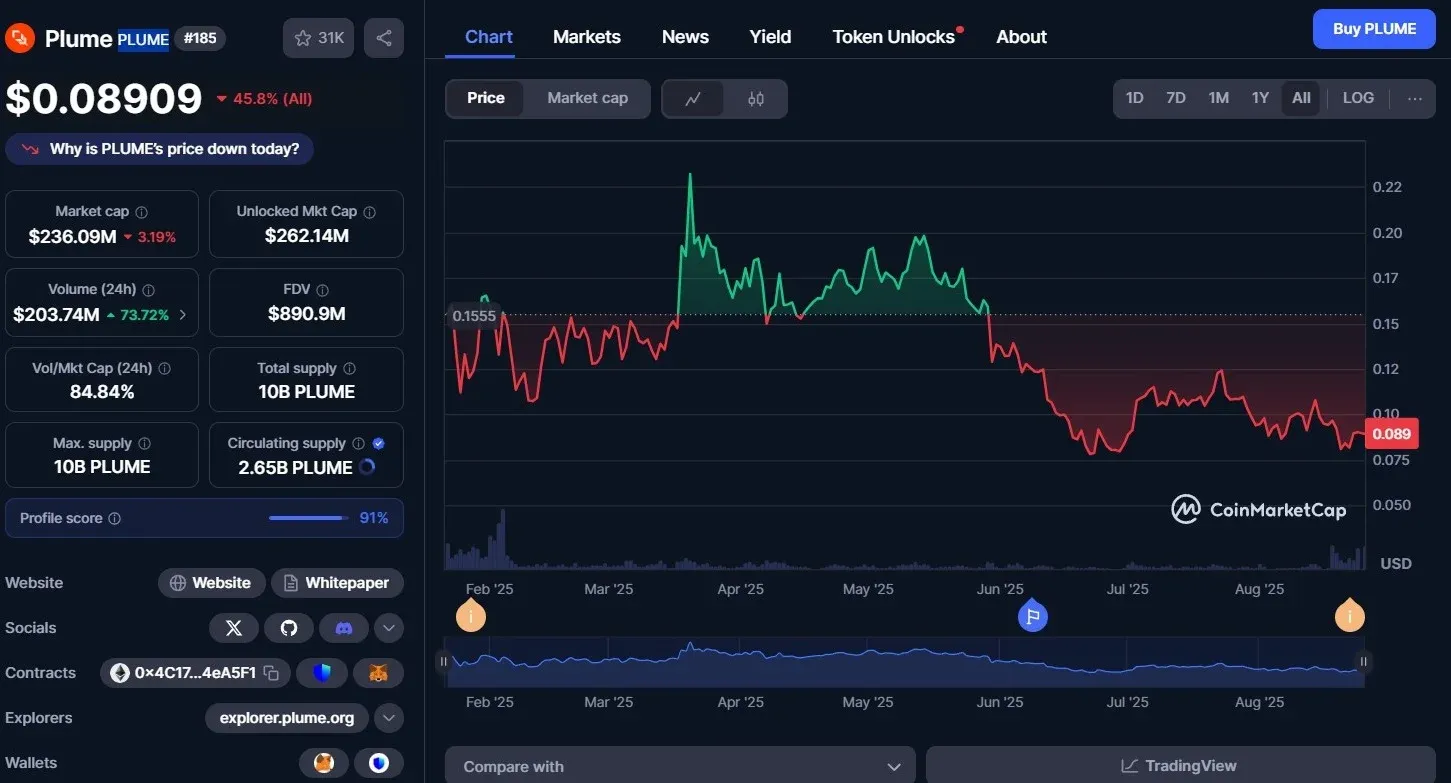Click info icon next to Volume (24h)
Screen dimensions: 1451x783
click(x=149, y=290)
